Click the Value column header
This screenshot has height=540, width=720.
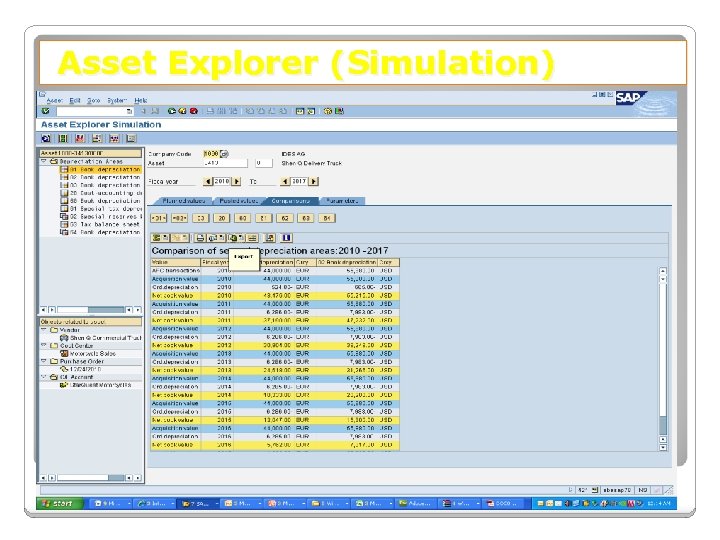click(x=176, y=262)
